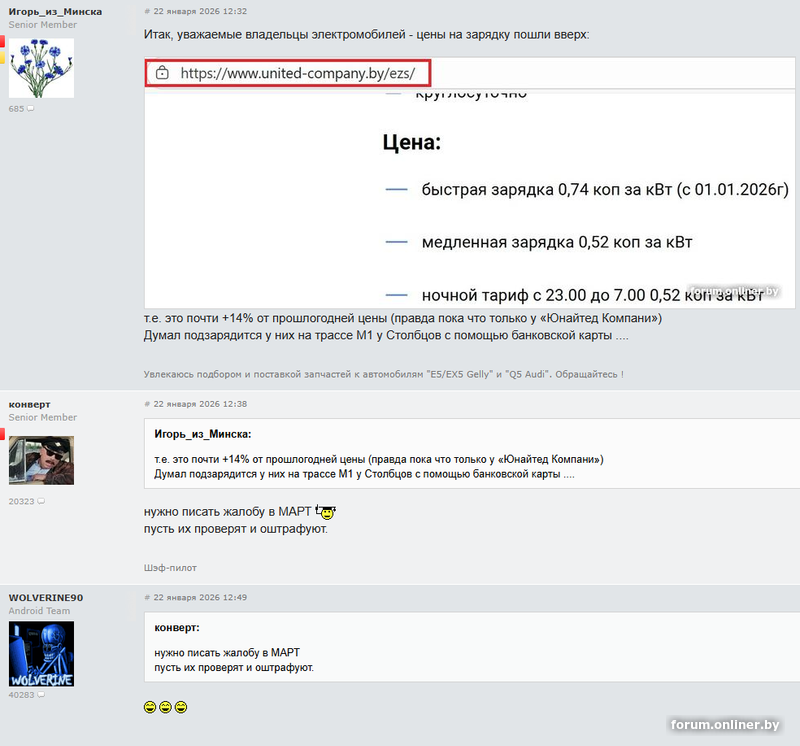Click the first laughing smiley in WOLVERINE90's post

point(149,707)
